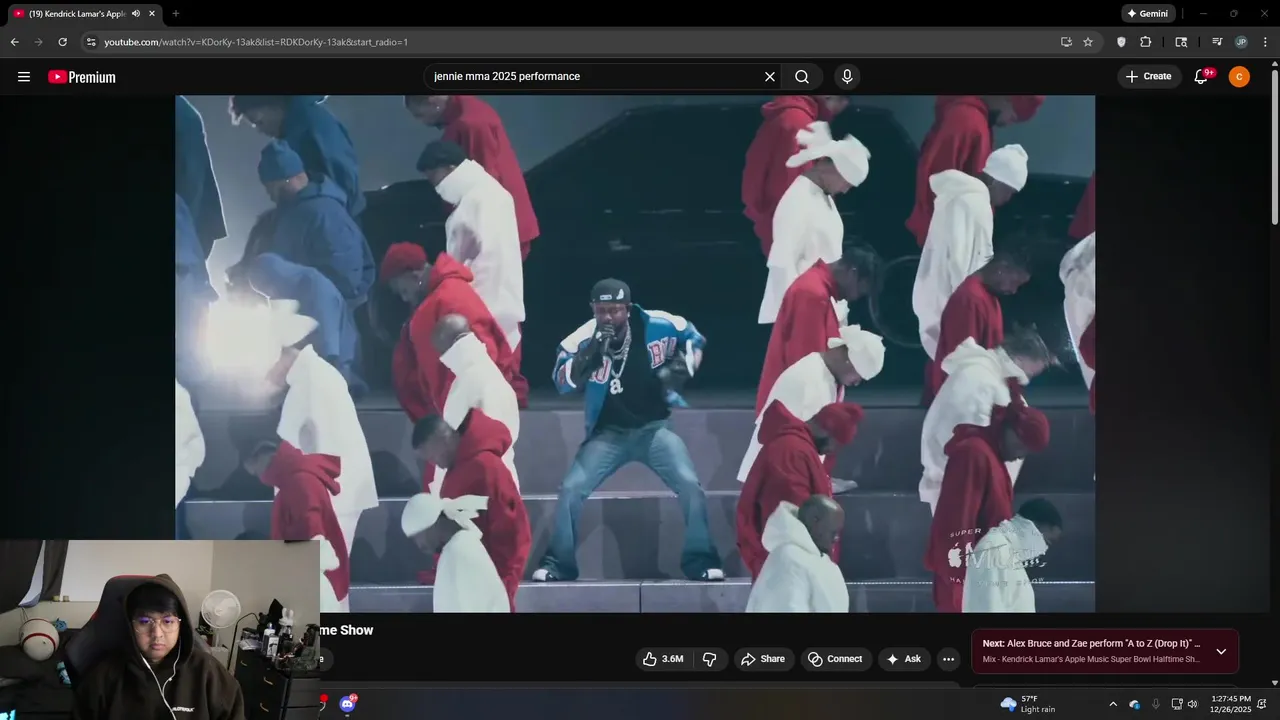Viewport: 1280px width, 720px height.
Task: Share this video
Action: click(763, 659)
